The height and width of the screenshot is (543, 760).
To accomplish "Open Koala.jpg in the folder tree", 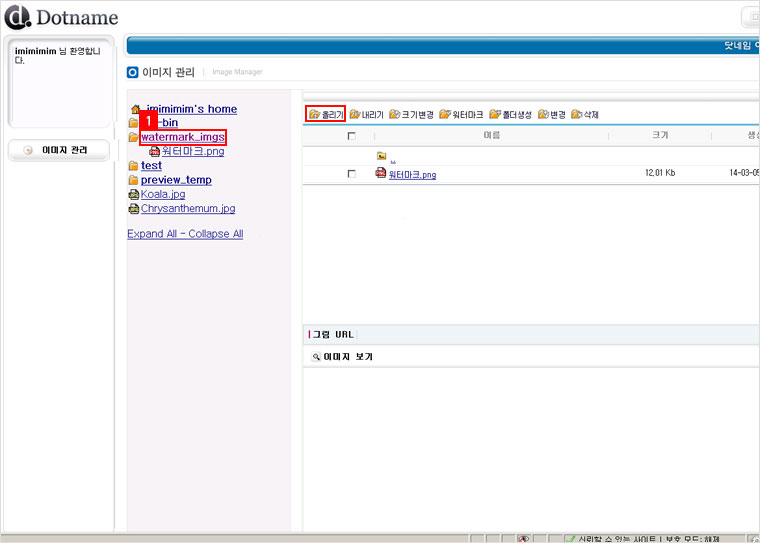I will [x=162, y=194].
